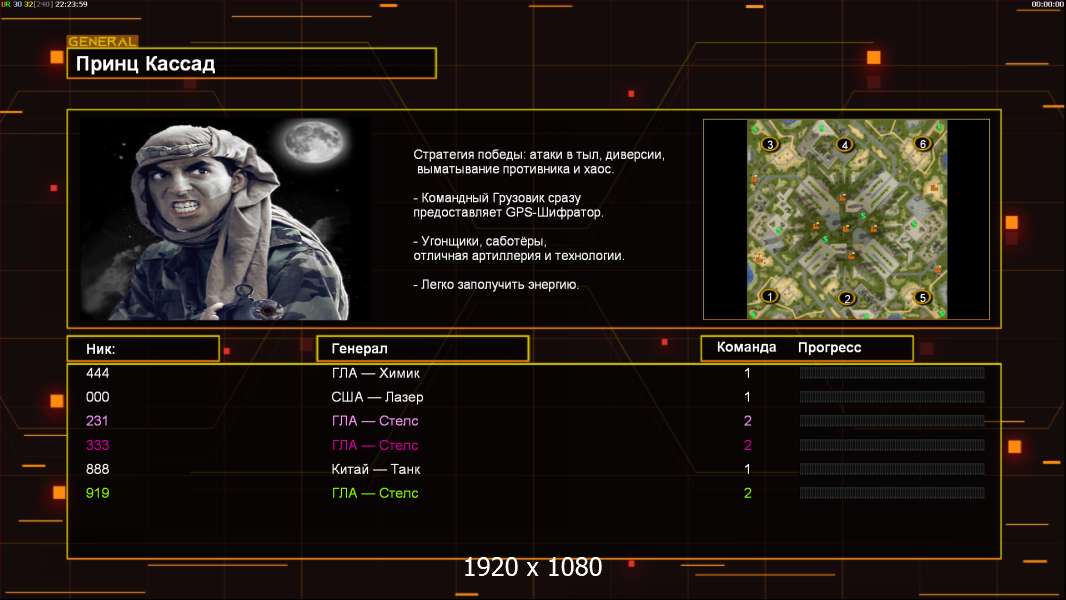This screenshot has height=600, width=1066.
Task: Click the "Принц Кассад" general name title
Action: pos(146,65)
